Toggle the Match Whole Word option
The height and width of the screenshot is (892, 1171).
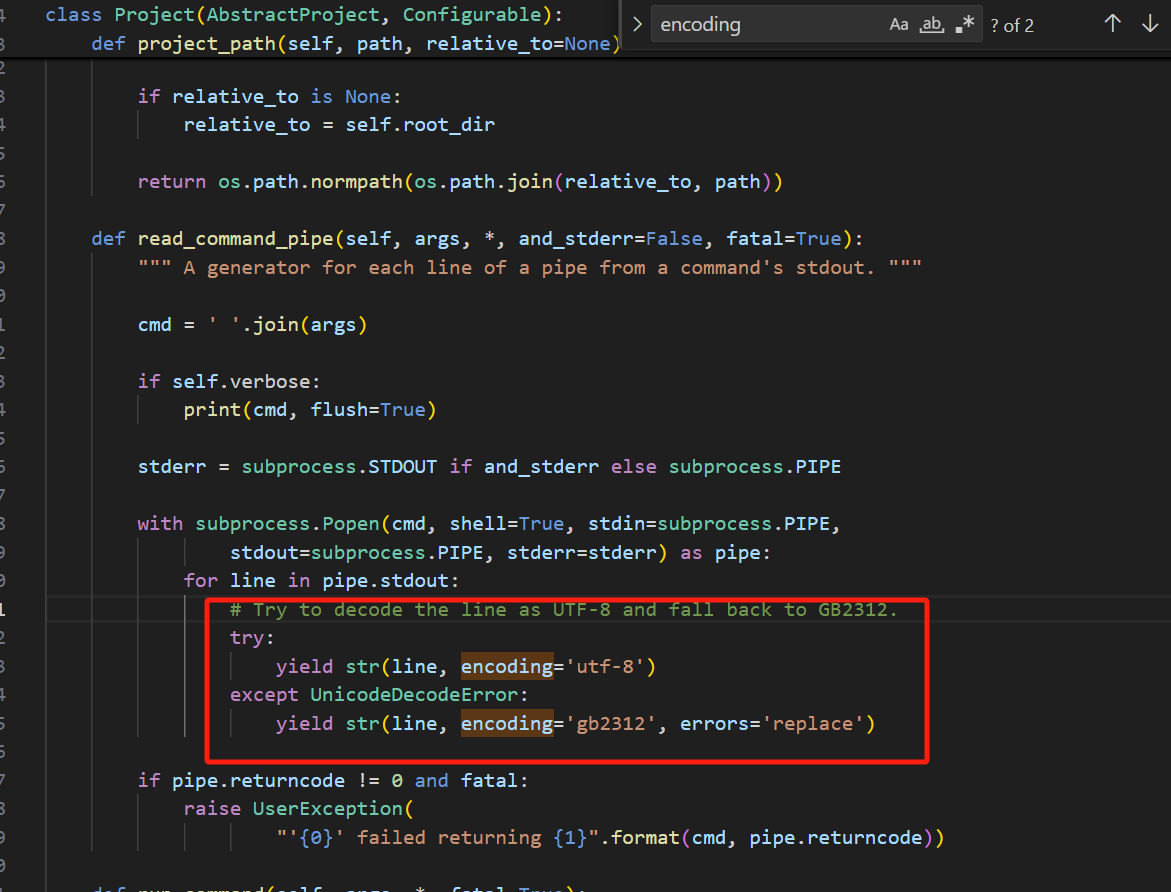pyautogui.click(x=931, y=25)
